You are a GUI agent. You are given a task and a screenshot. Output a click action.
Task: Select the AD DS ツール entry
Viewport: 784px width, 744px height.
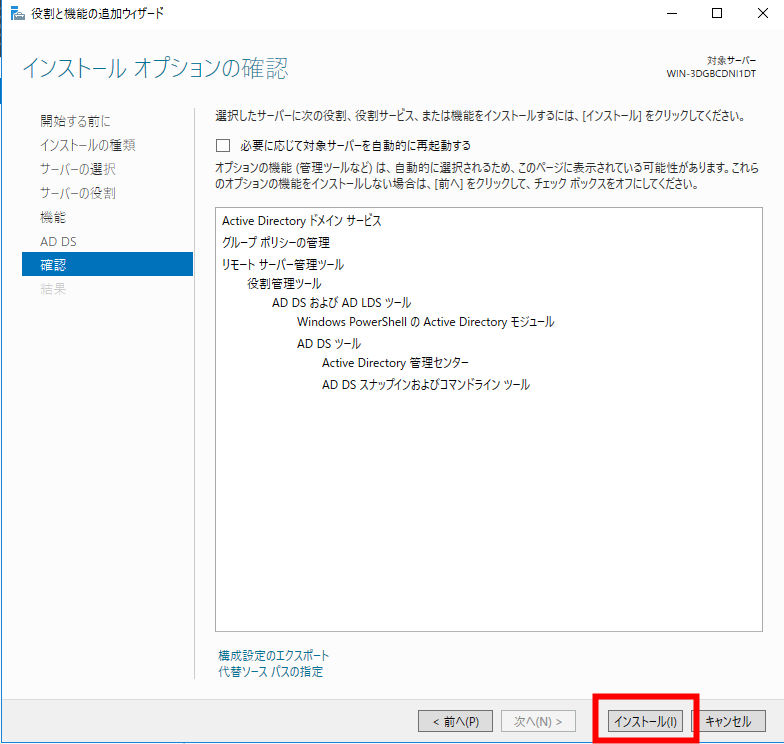[329, 344]
